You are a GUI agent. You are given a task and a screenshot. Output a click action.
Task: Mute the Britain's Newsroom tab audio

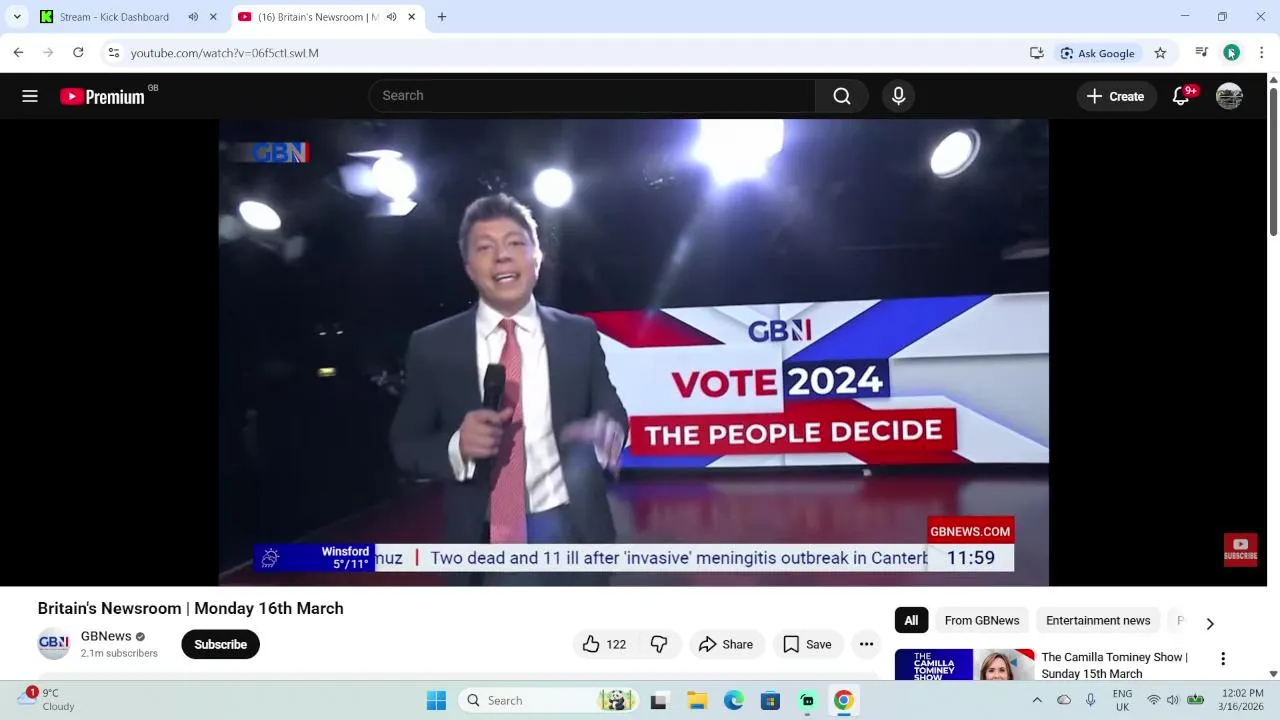tap(391, 17)
